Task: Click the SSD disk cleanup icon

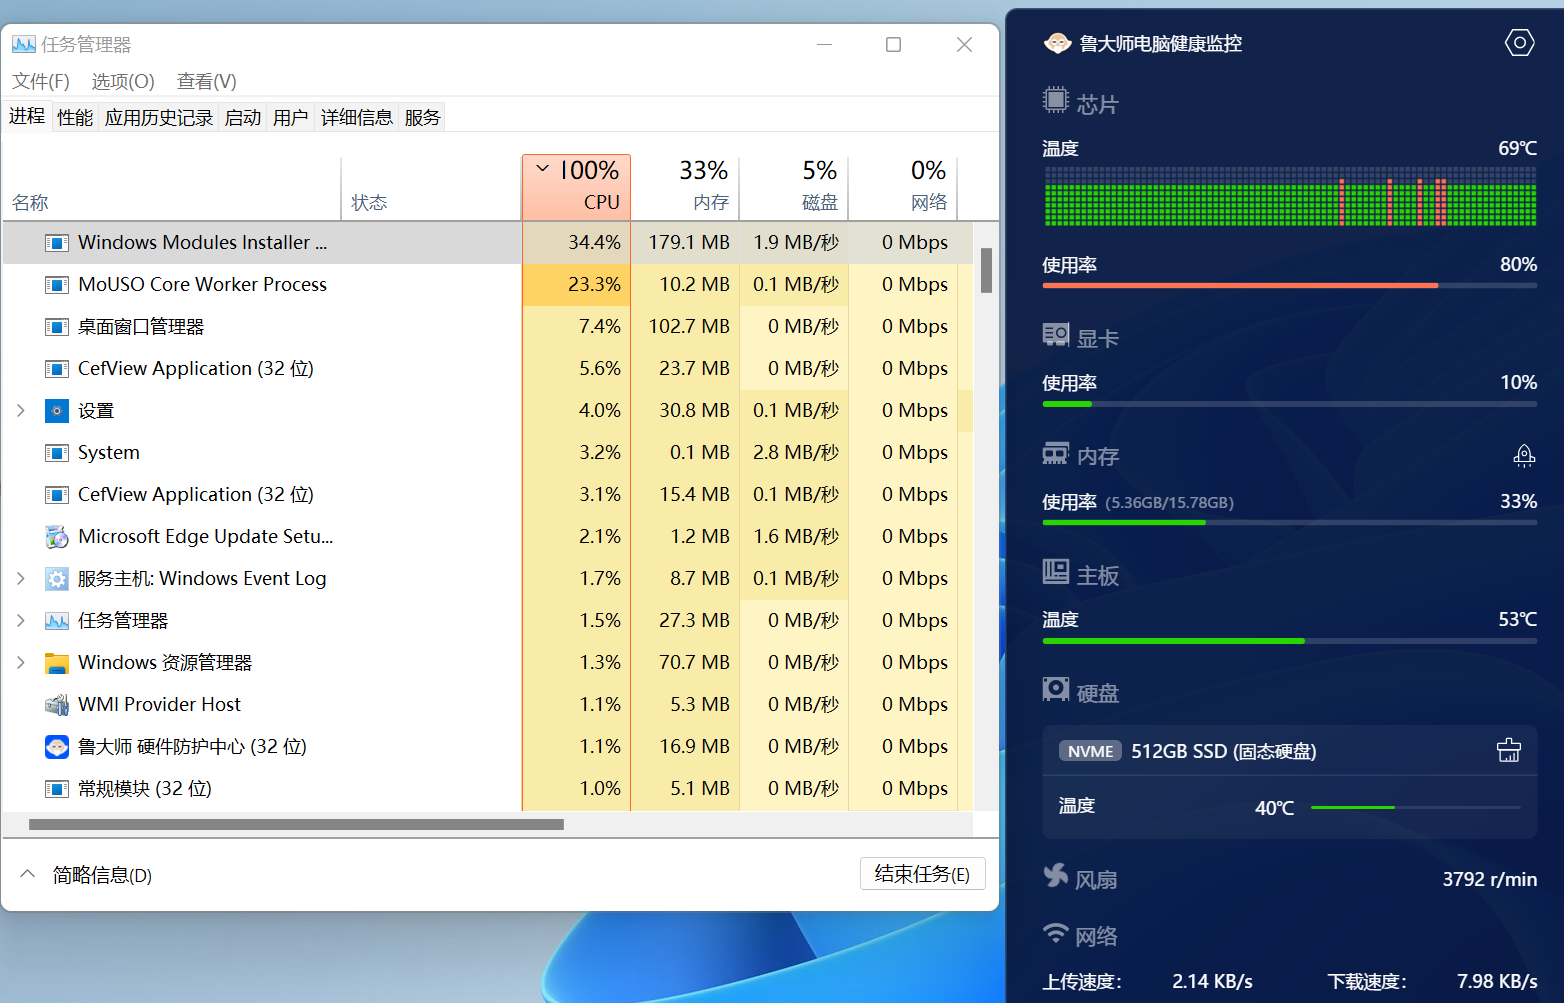Action: tap(1509, 750)
